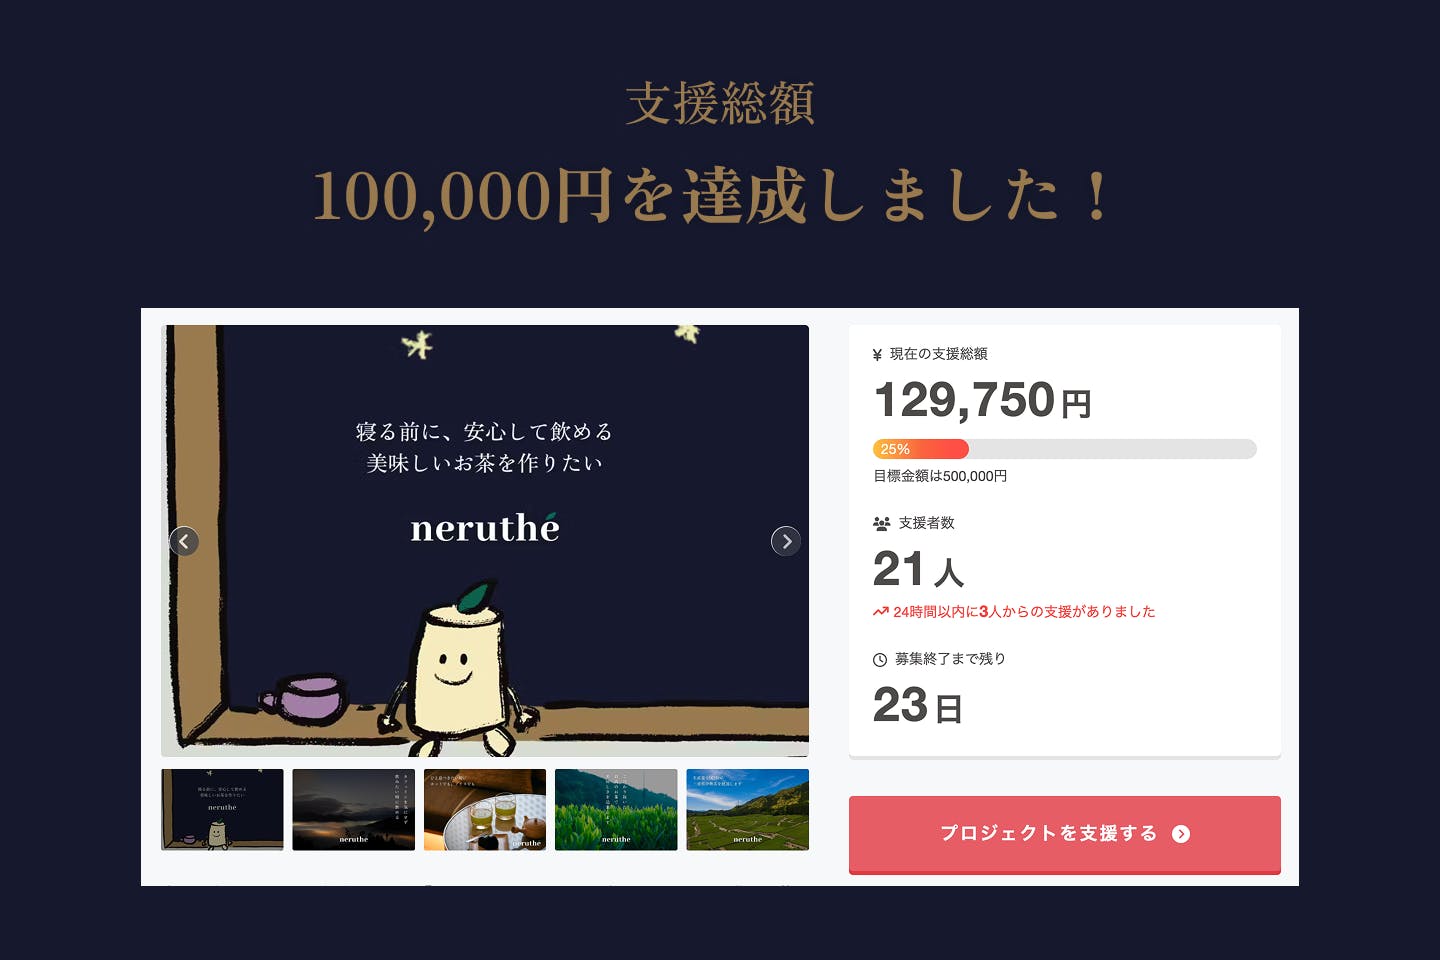Advance carousel with right arrow
Viewport: 1440px width, 960px height.
pyautogui.click(x=786, y=541)
